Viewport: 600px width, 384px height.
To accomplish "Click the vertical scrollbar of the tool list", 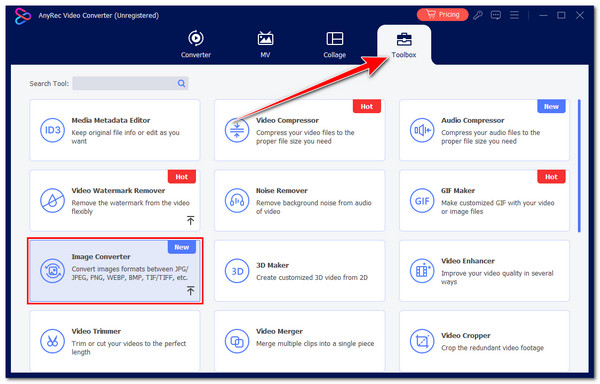I will click(579, 166).
